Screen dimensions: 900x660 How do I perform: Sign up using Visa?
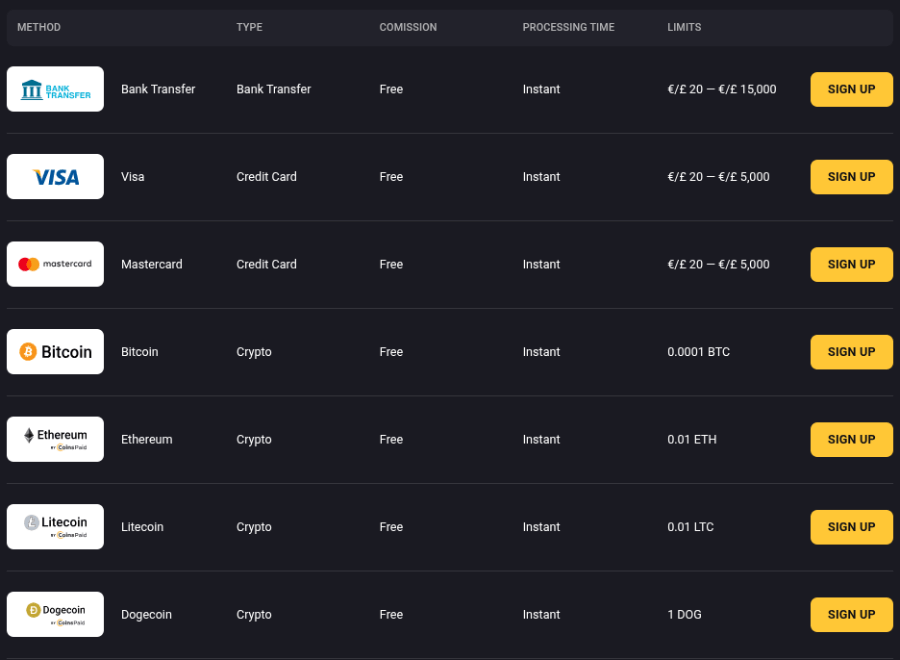click(x=851, y=176)
